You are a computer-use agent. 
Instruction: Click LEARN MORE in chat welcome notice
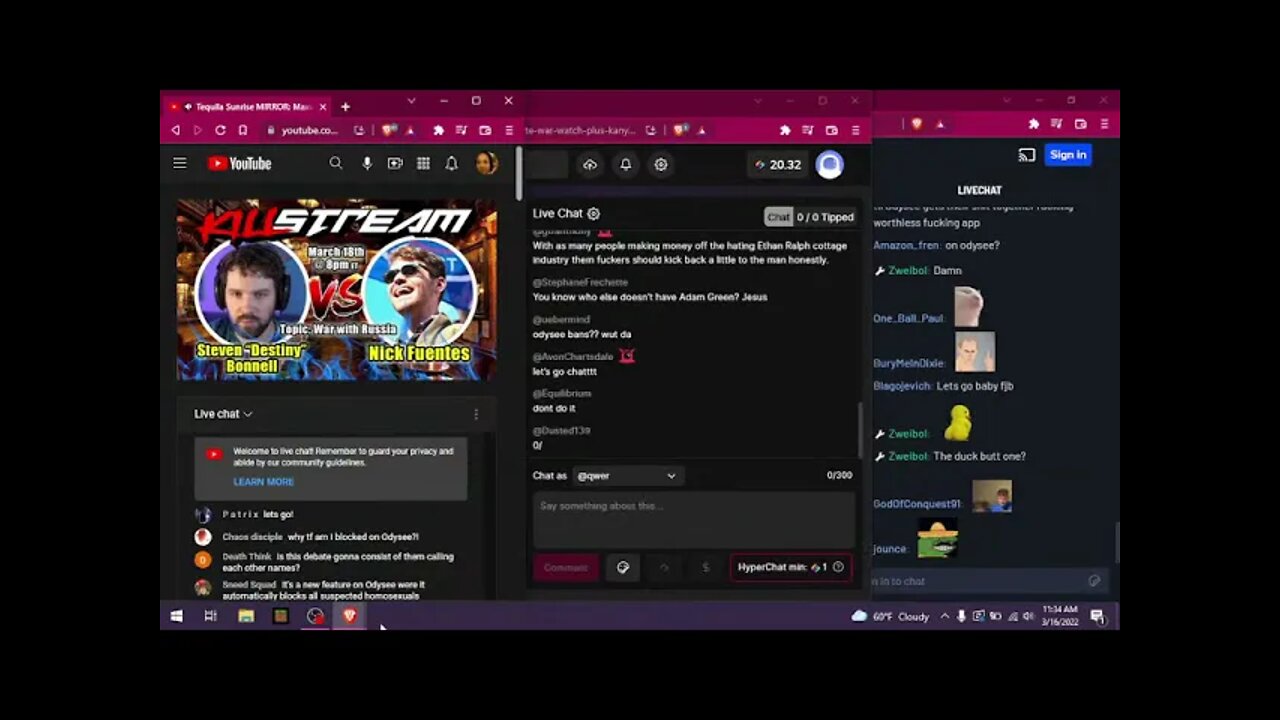coord(263,482)
